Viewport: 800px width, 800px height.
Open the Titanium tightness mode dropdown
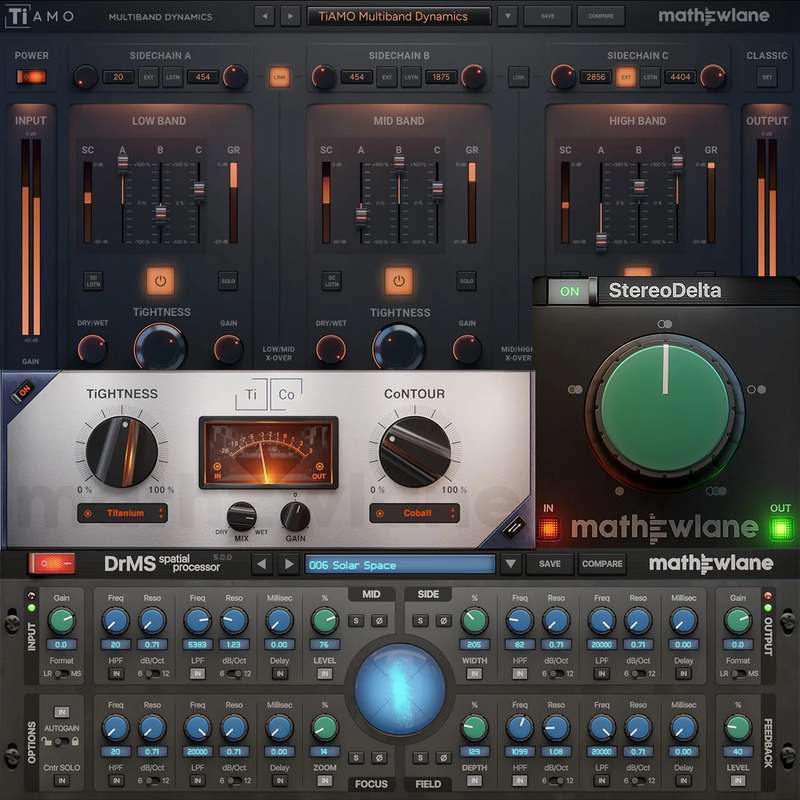(122, 513)
